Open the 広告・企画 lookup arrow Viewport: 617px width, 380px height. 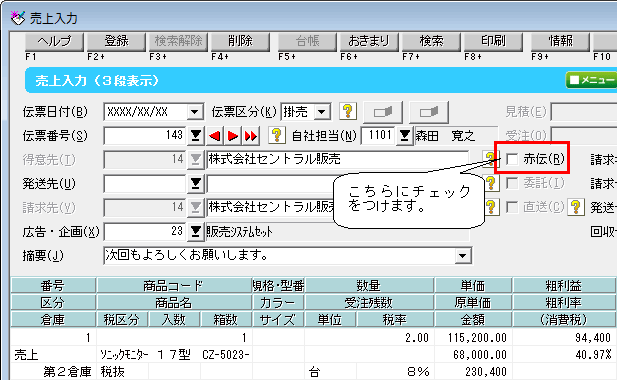tap(195, 232)
